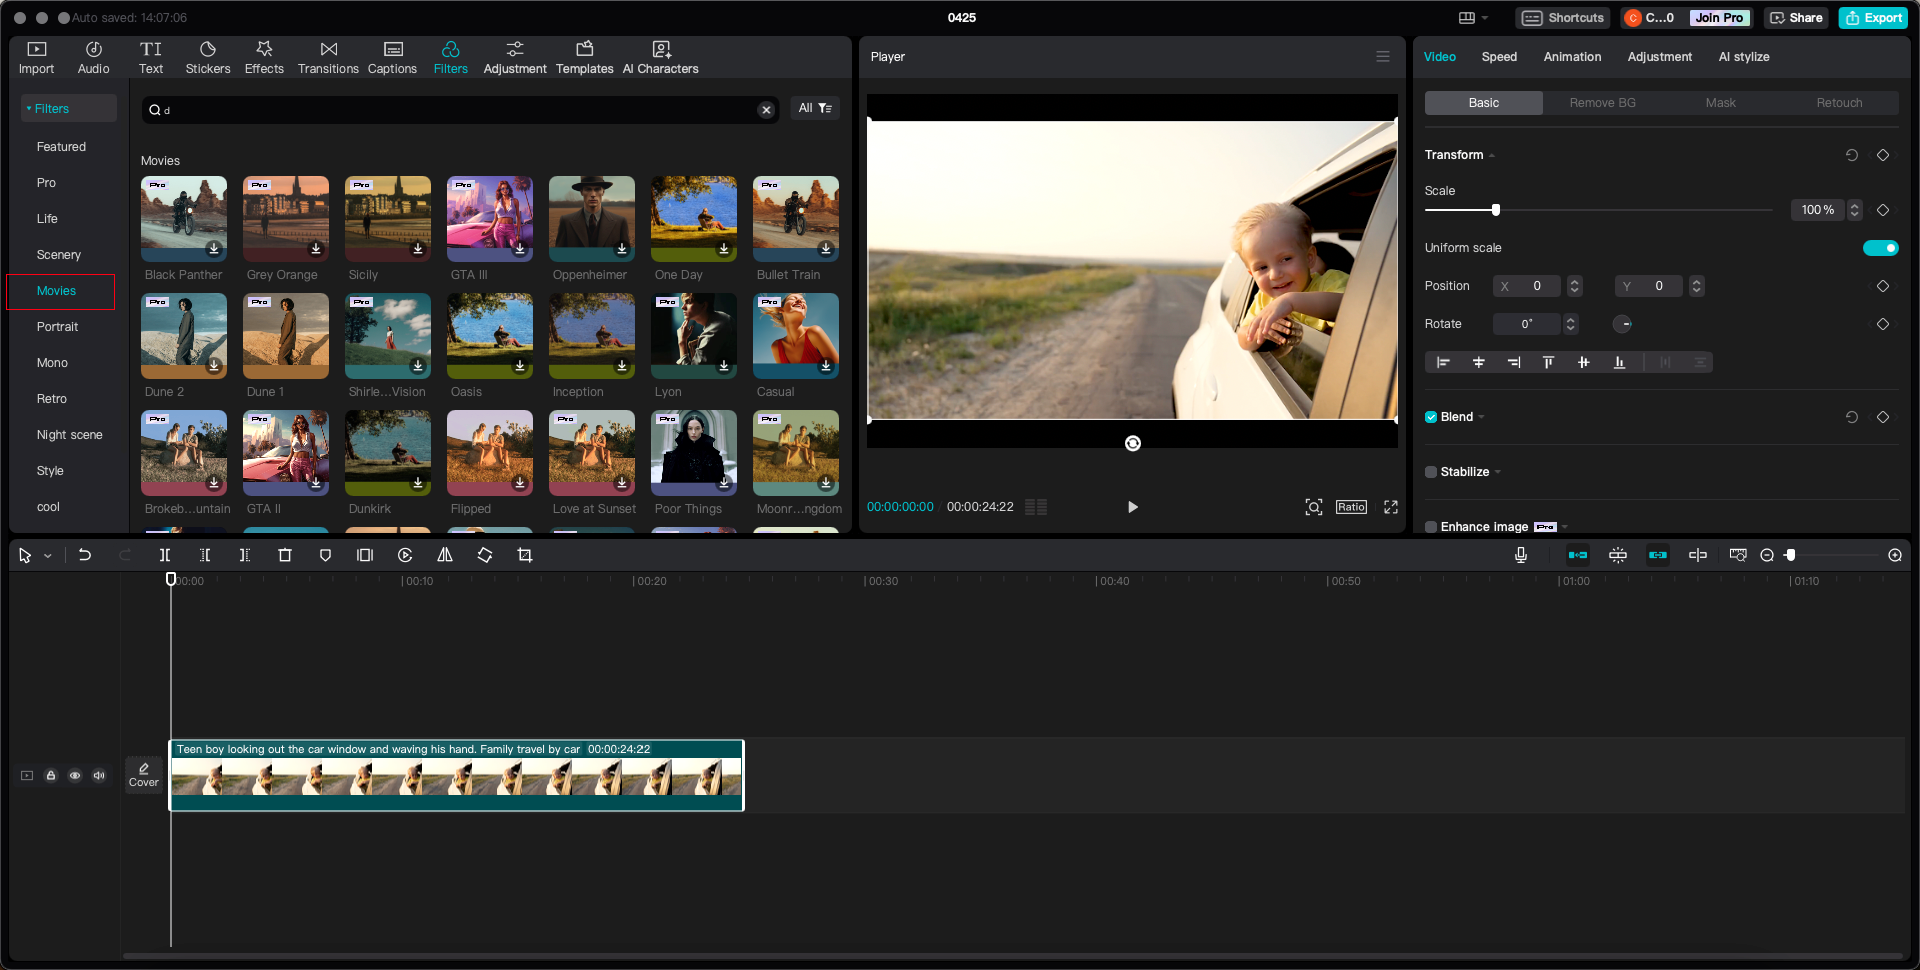The image size is (1920, 970).
Task: Click the microphone record voiceover icon
Action: [x=1521, y=555]
